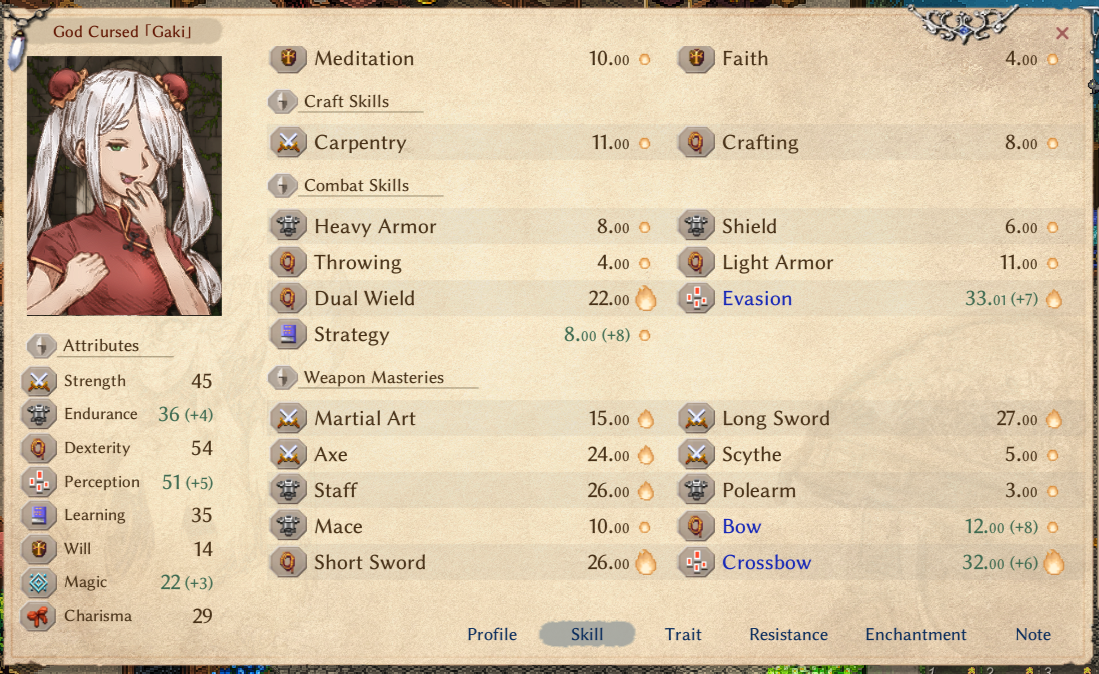
Task: Collapse the Combat Skills section header
Action: tap(356, 186)
